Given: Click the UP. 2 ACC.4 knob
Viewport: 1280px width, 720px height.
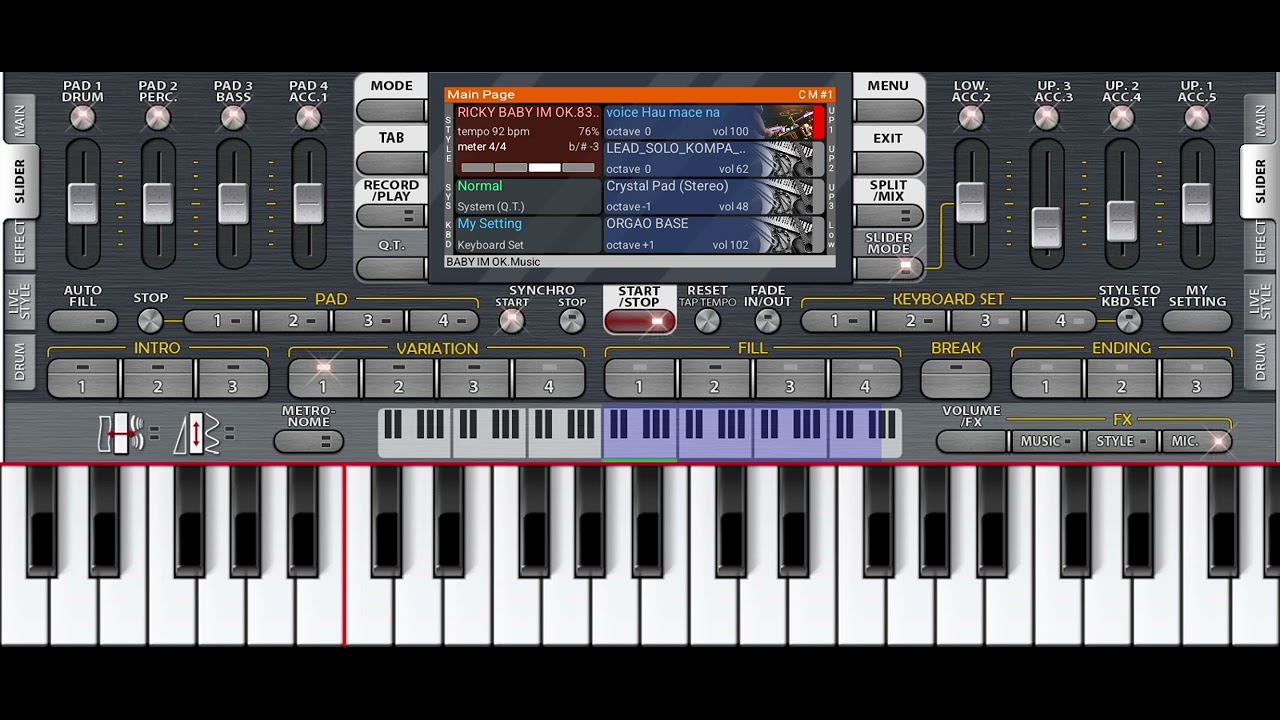Looking at the screenshot, I should (x=1122, y=118).
